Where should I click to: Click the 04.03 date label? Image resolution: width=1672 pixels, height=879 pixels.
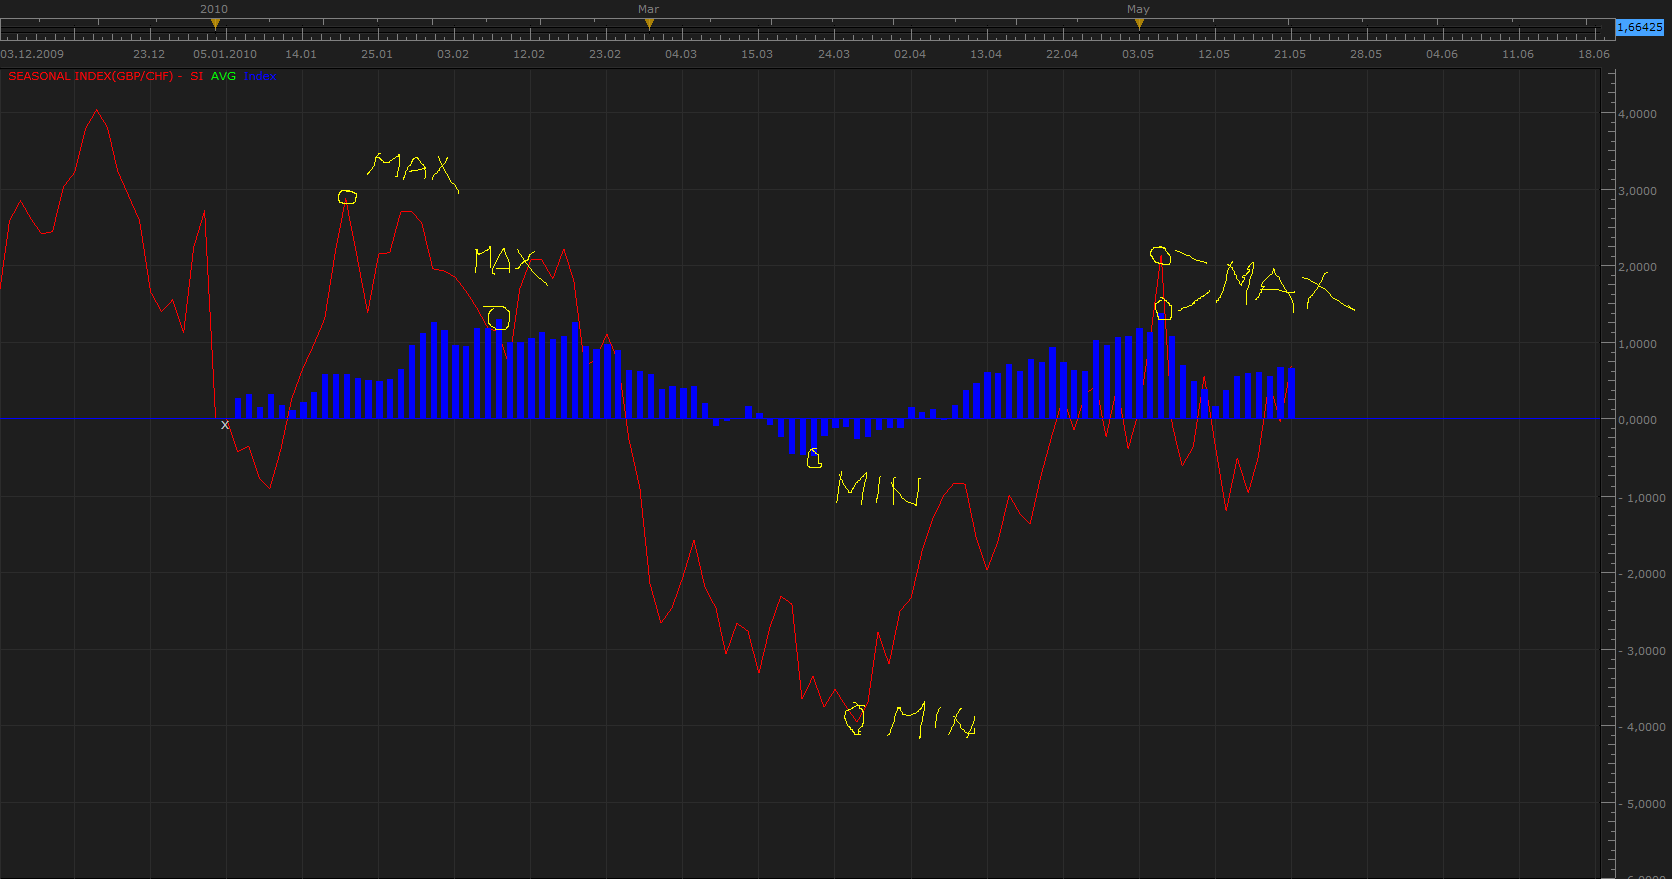681,54
